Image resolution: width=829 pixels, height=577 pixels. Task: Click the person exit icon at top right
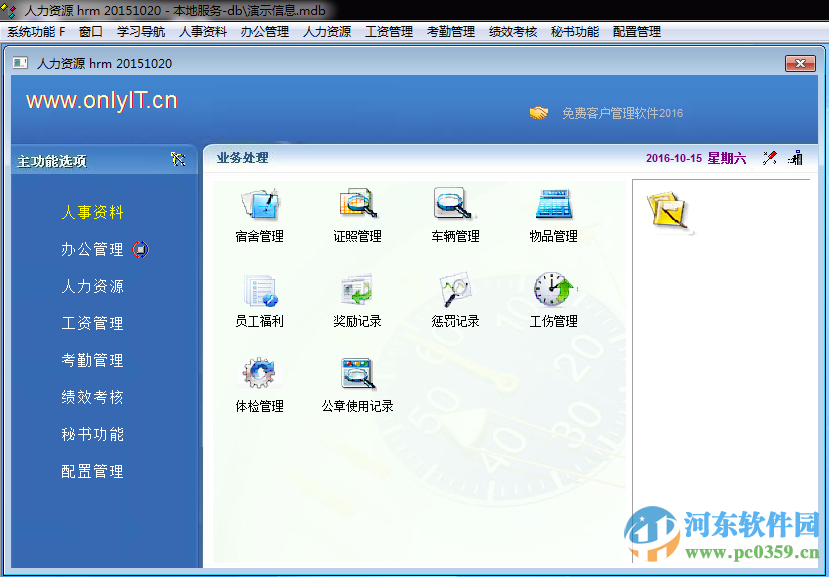coord(796,158)
